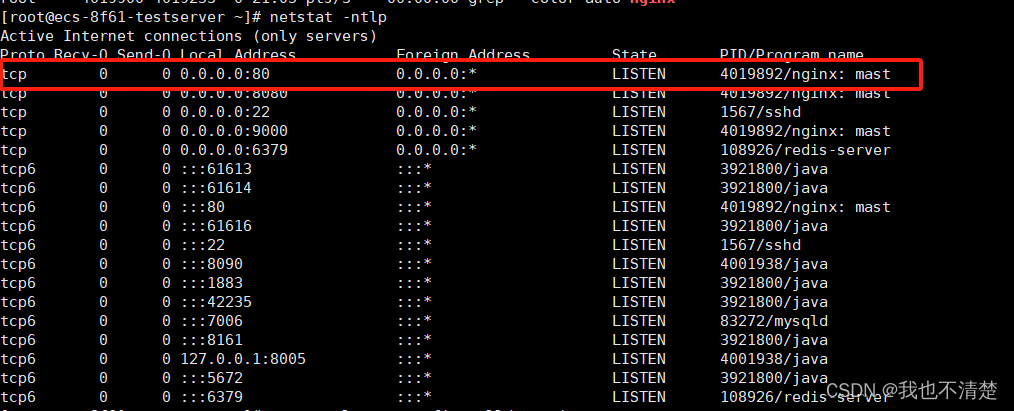
Task: Select local address :::1883
Action: click(211, 283)
